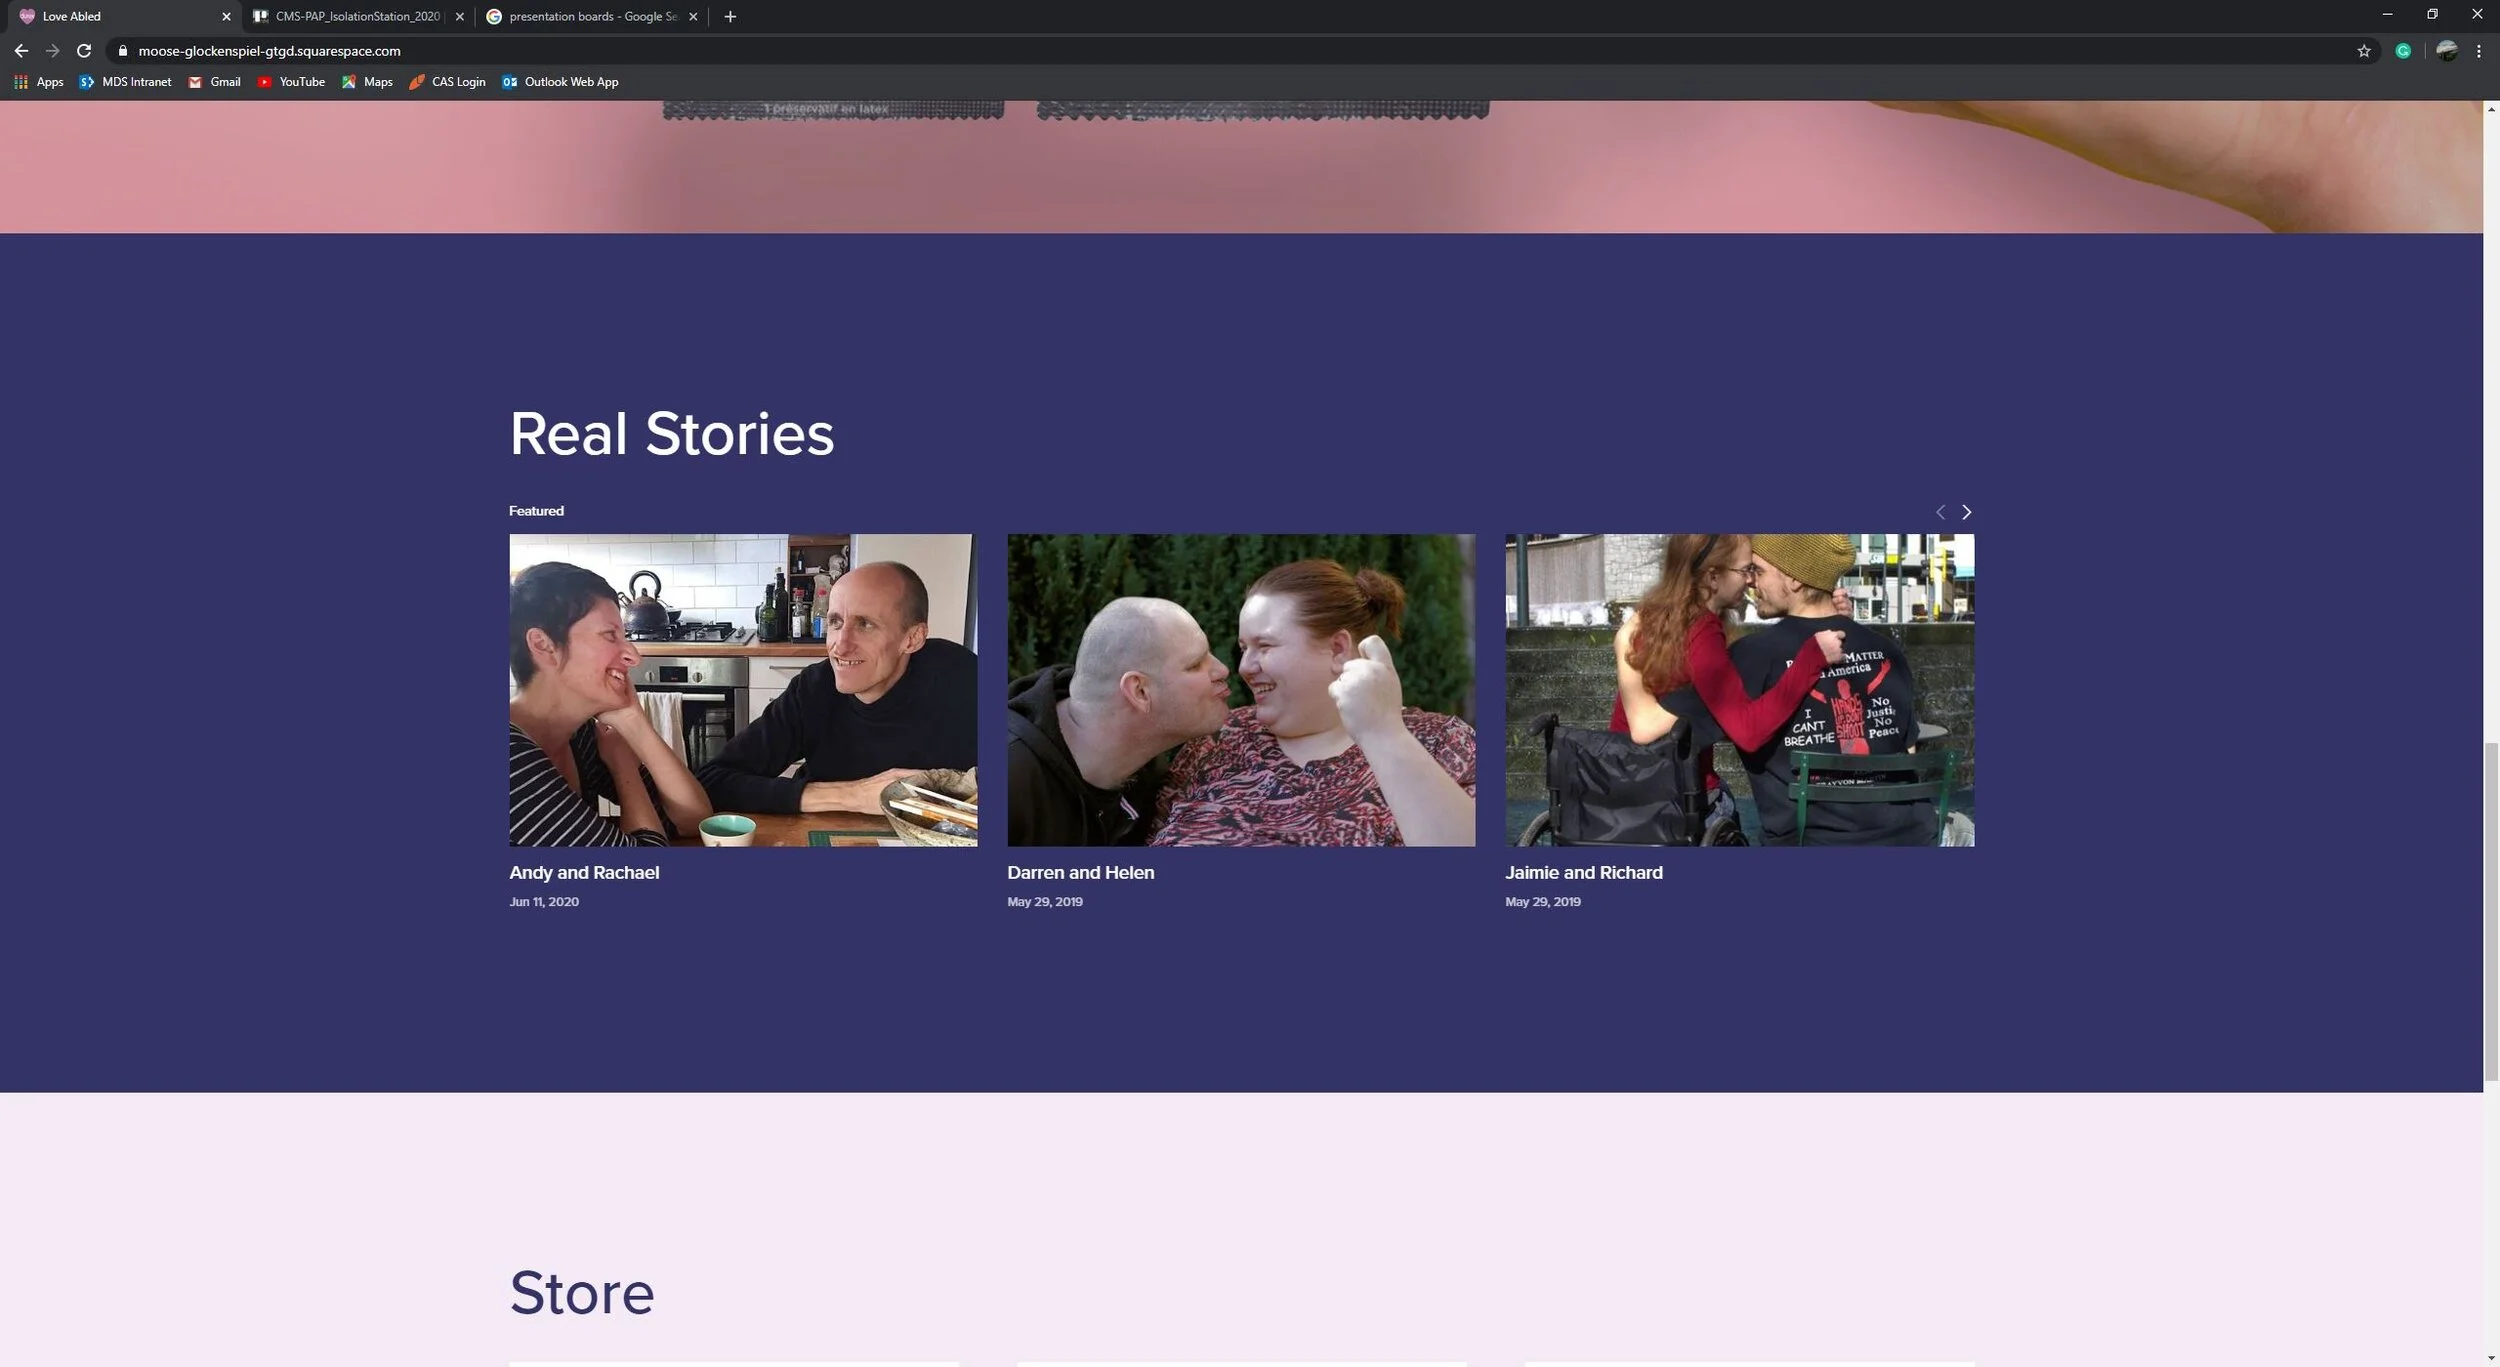The width and height of the screenshot is (2500, 1367).
Task: Click the vertical page scrollbar thumb
Action: 2491,910
